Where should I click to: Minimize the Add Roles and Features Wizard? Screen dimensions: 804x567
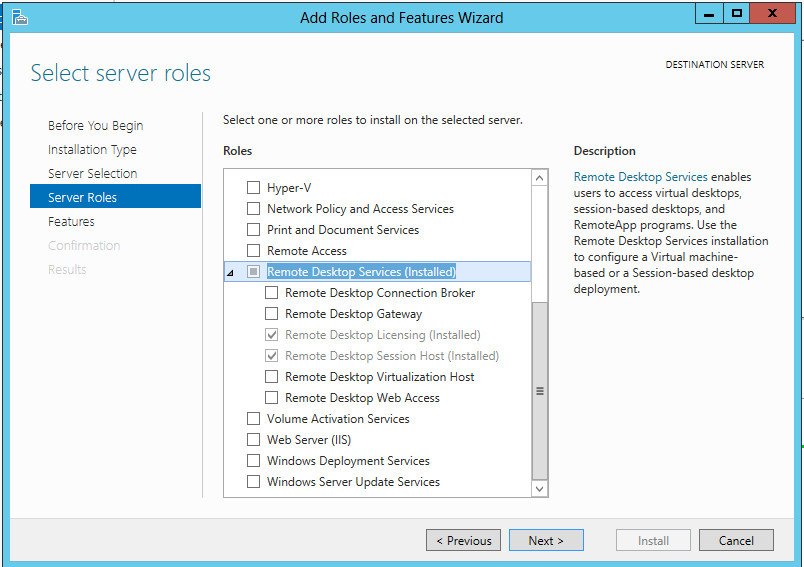point(709,14)
